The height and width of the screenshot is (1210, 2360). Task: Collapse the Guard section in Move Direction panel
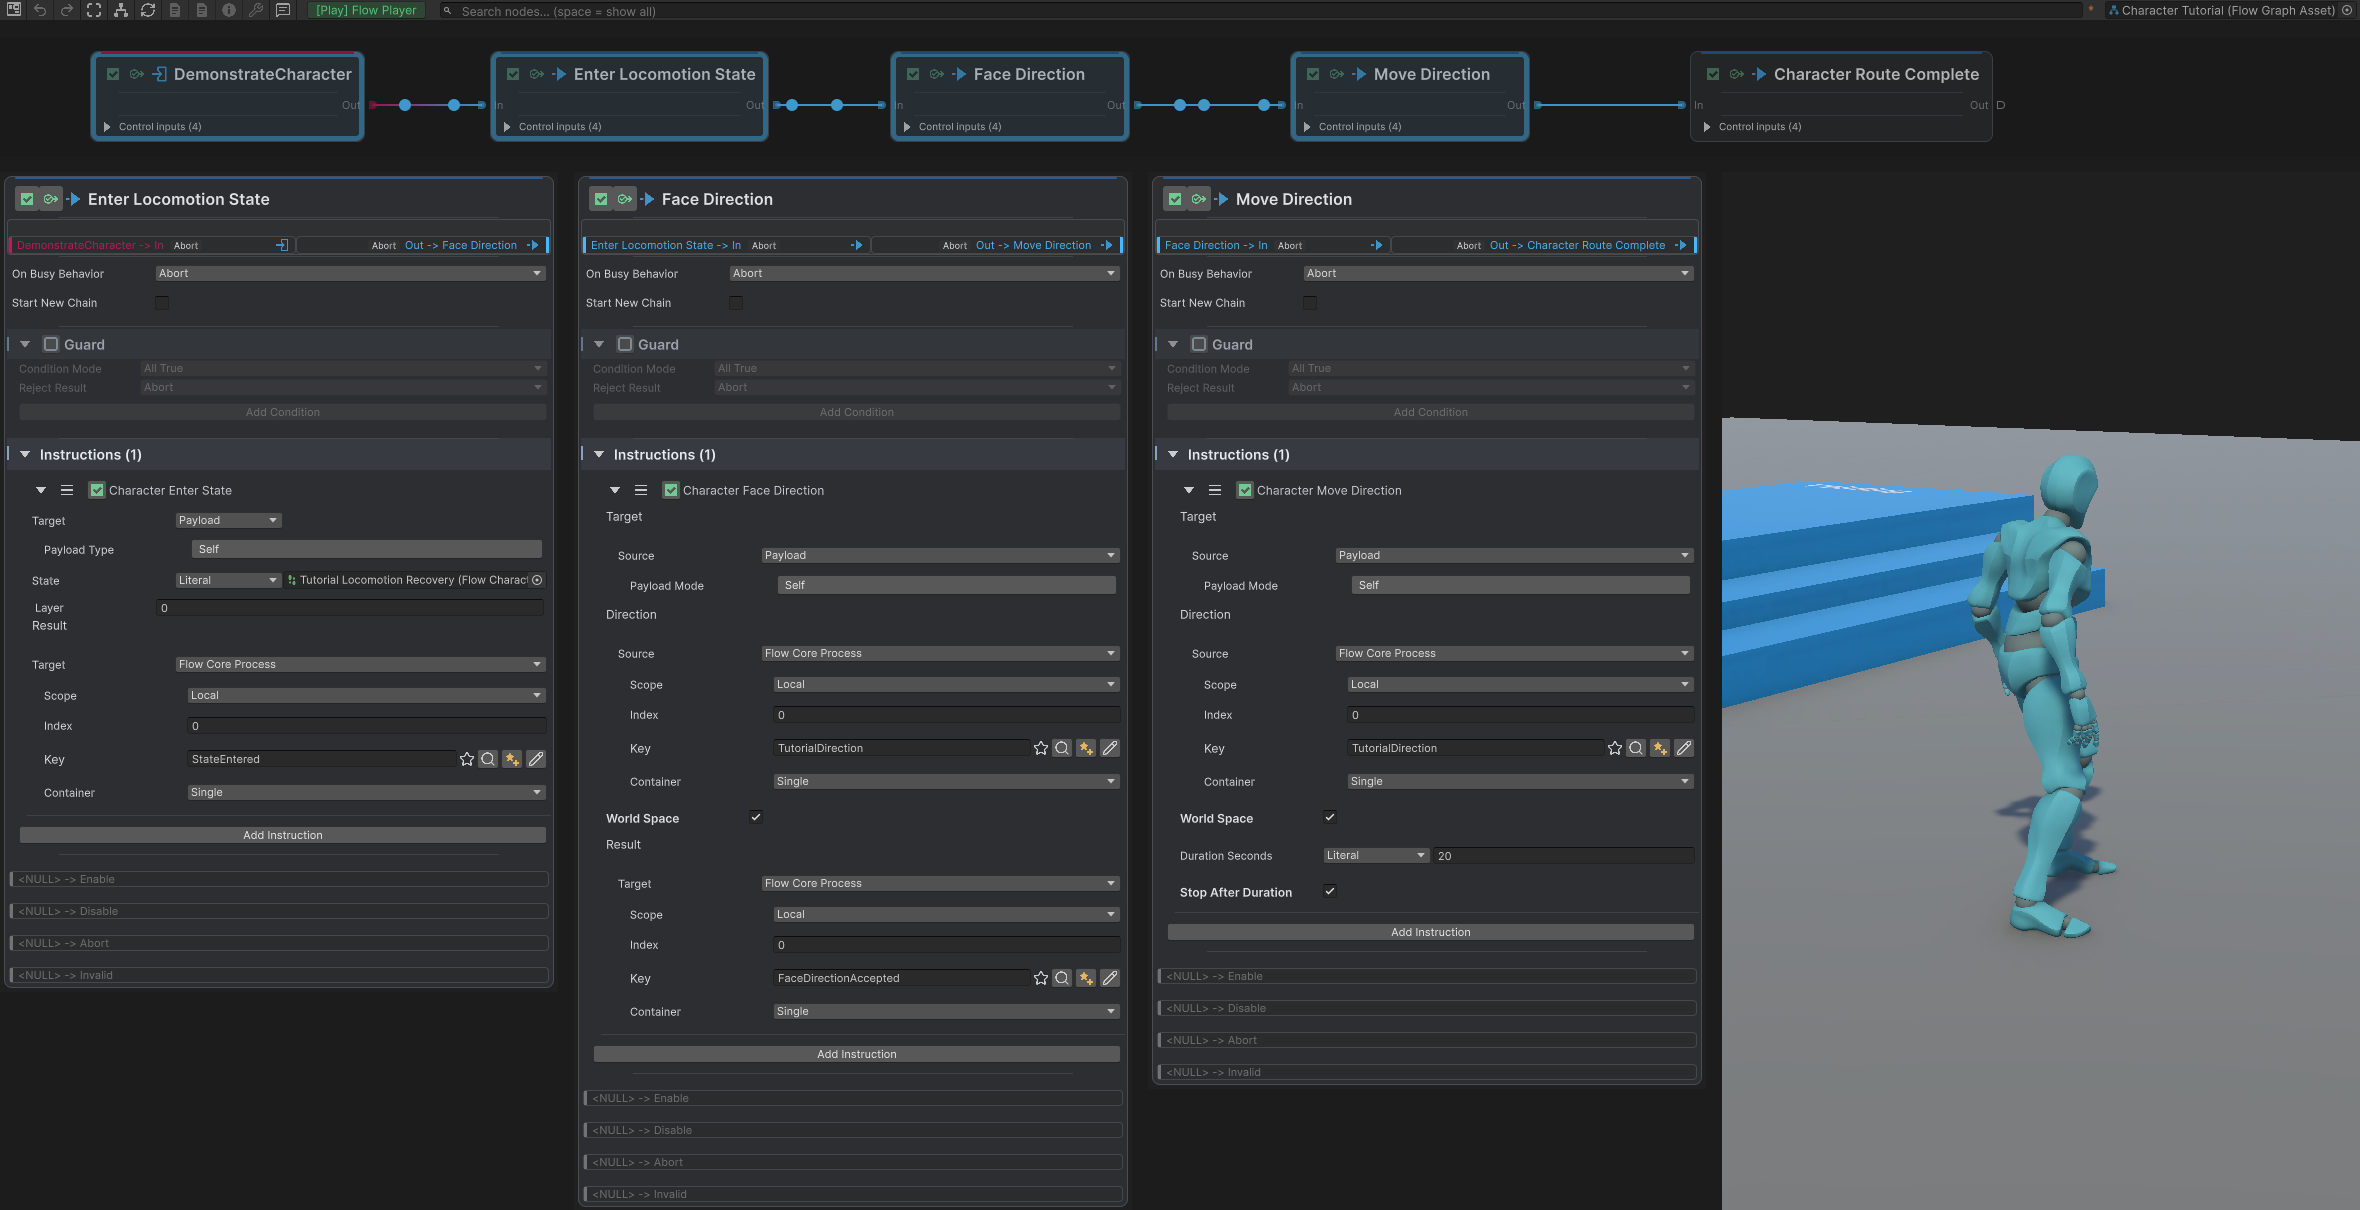1173,345
